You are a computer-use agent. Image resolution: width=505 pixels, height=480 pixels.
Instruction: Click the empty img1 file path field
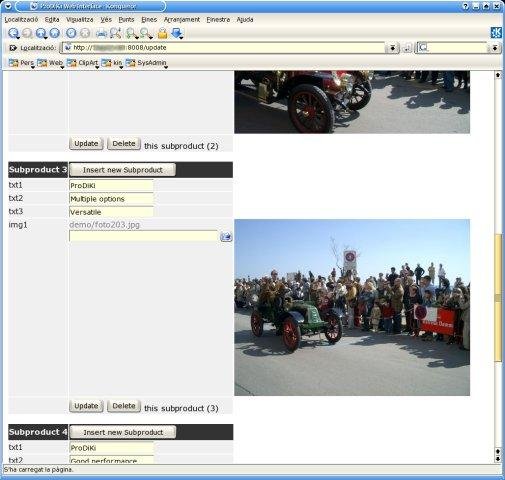pyautogui.click(x=143, y=236)
